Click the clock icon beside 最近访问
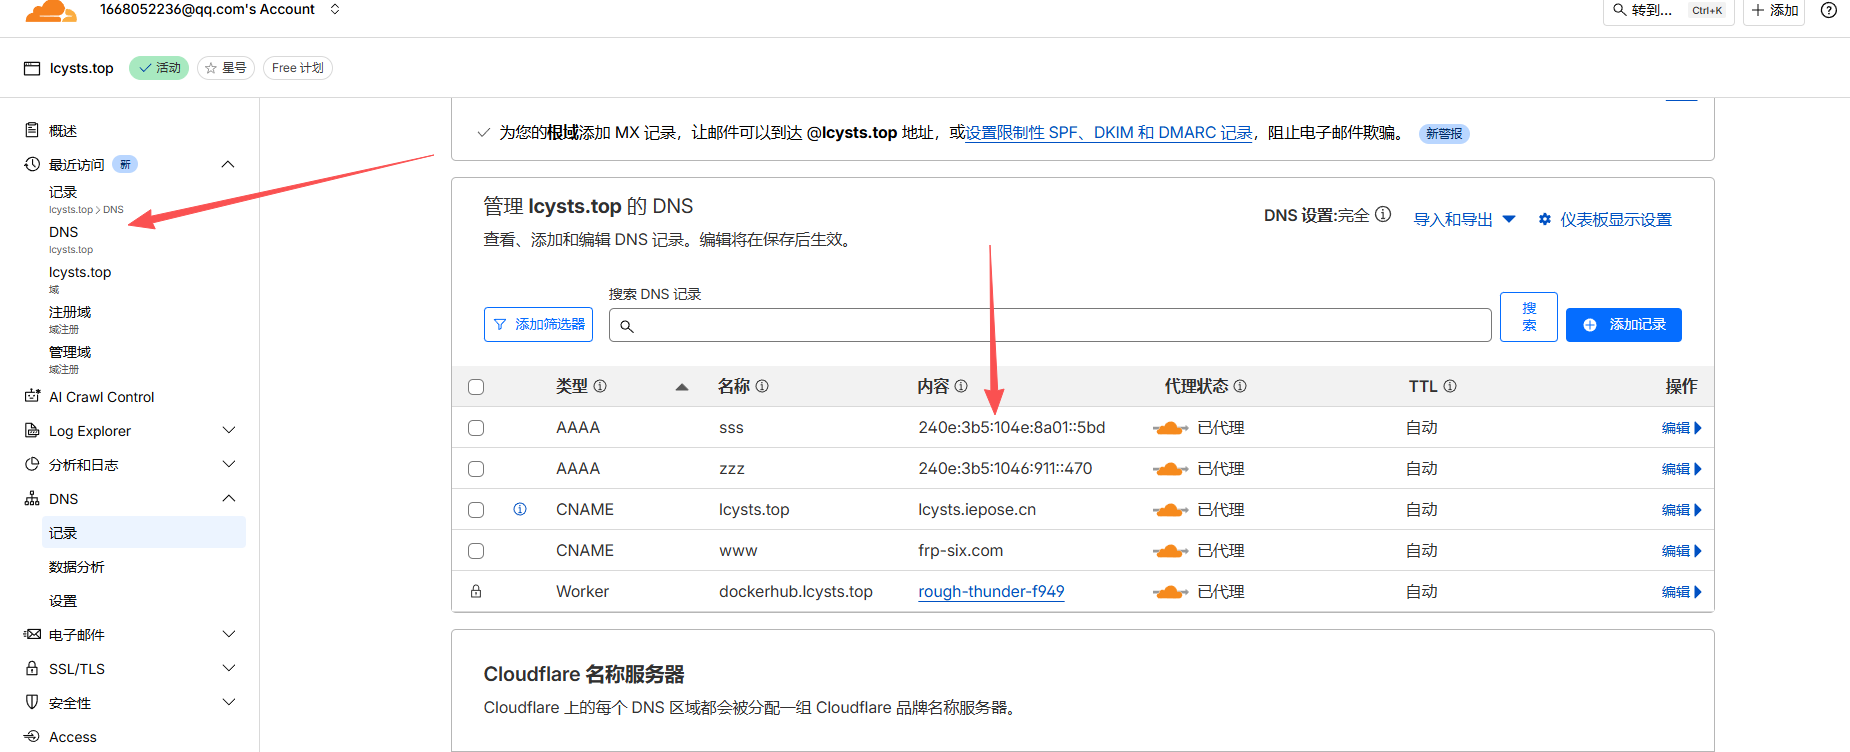The height and width of the screenshot is (752, 1850). click(x=32, y=164)
